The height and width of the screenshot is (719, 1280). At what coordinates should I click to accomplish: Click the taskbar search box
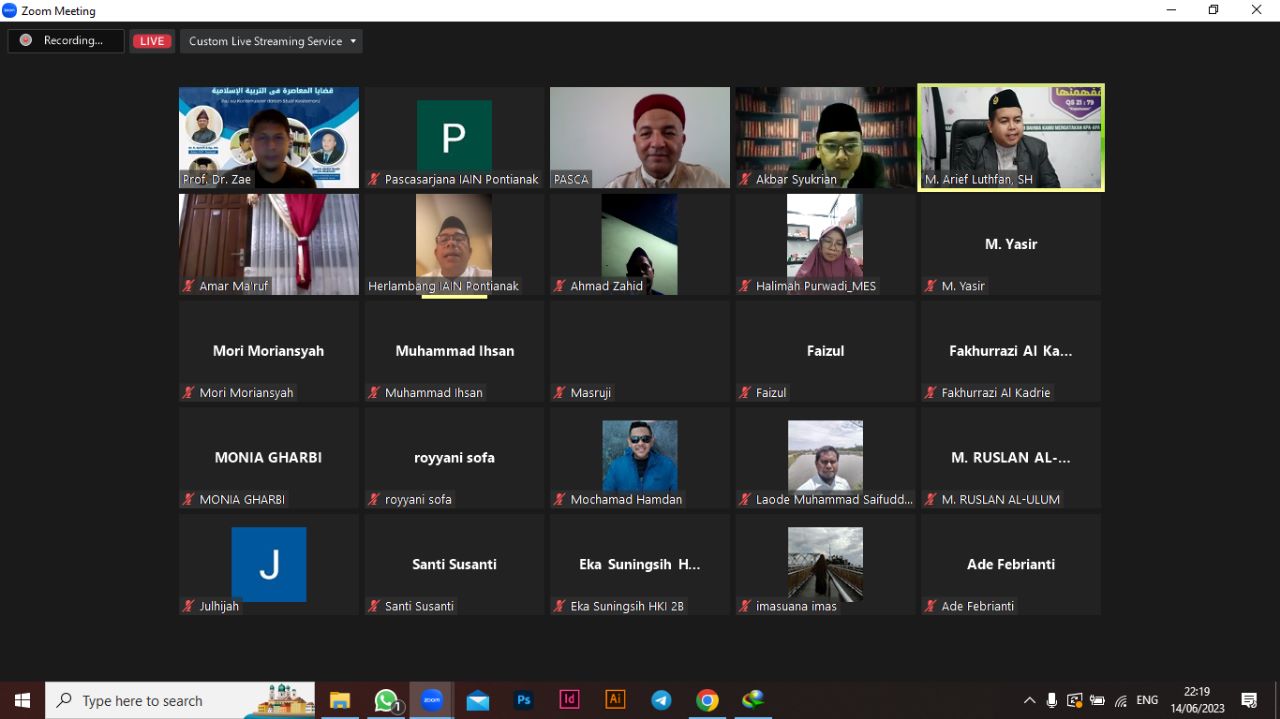point(180,700)
